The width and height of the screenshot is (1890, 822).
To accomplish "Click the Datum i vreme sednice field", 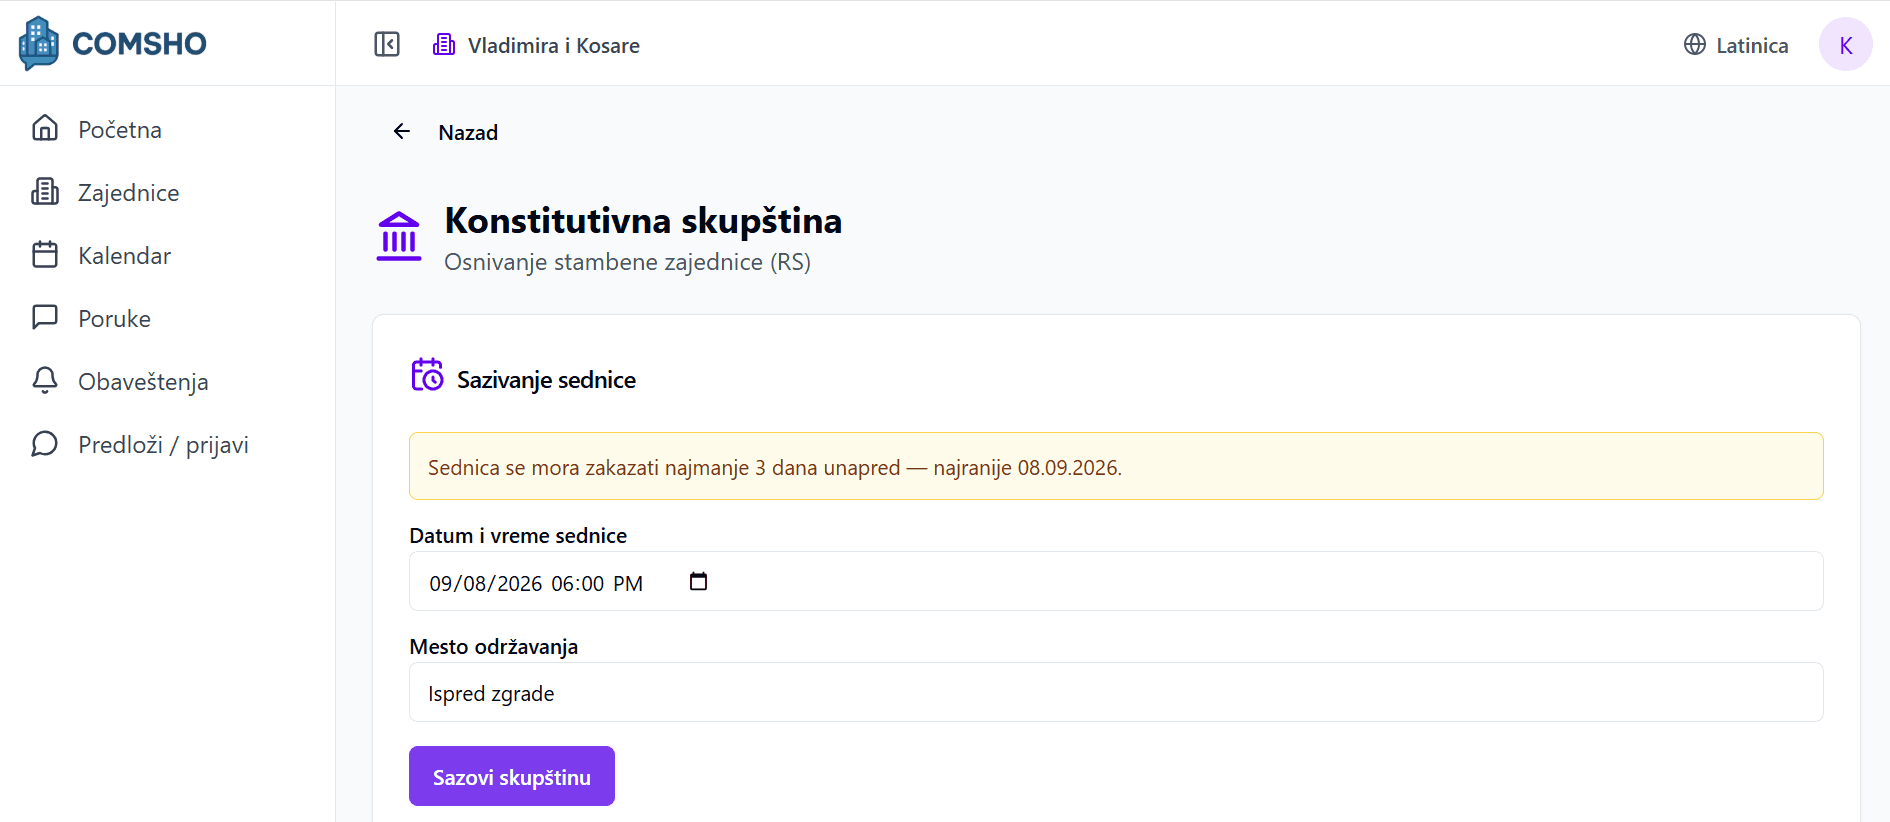I will pyautogui.click(x=1116, y=581).
